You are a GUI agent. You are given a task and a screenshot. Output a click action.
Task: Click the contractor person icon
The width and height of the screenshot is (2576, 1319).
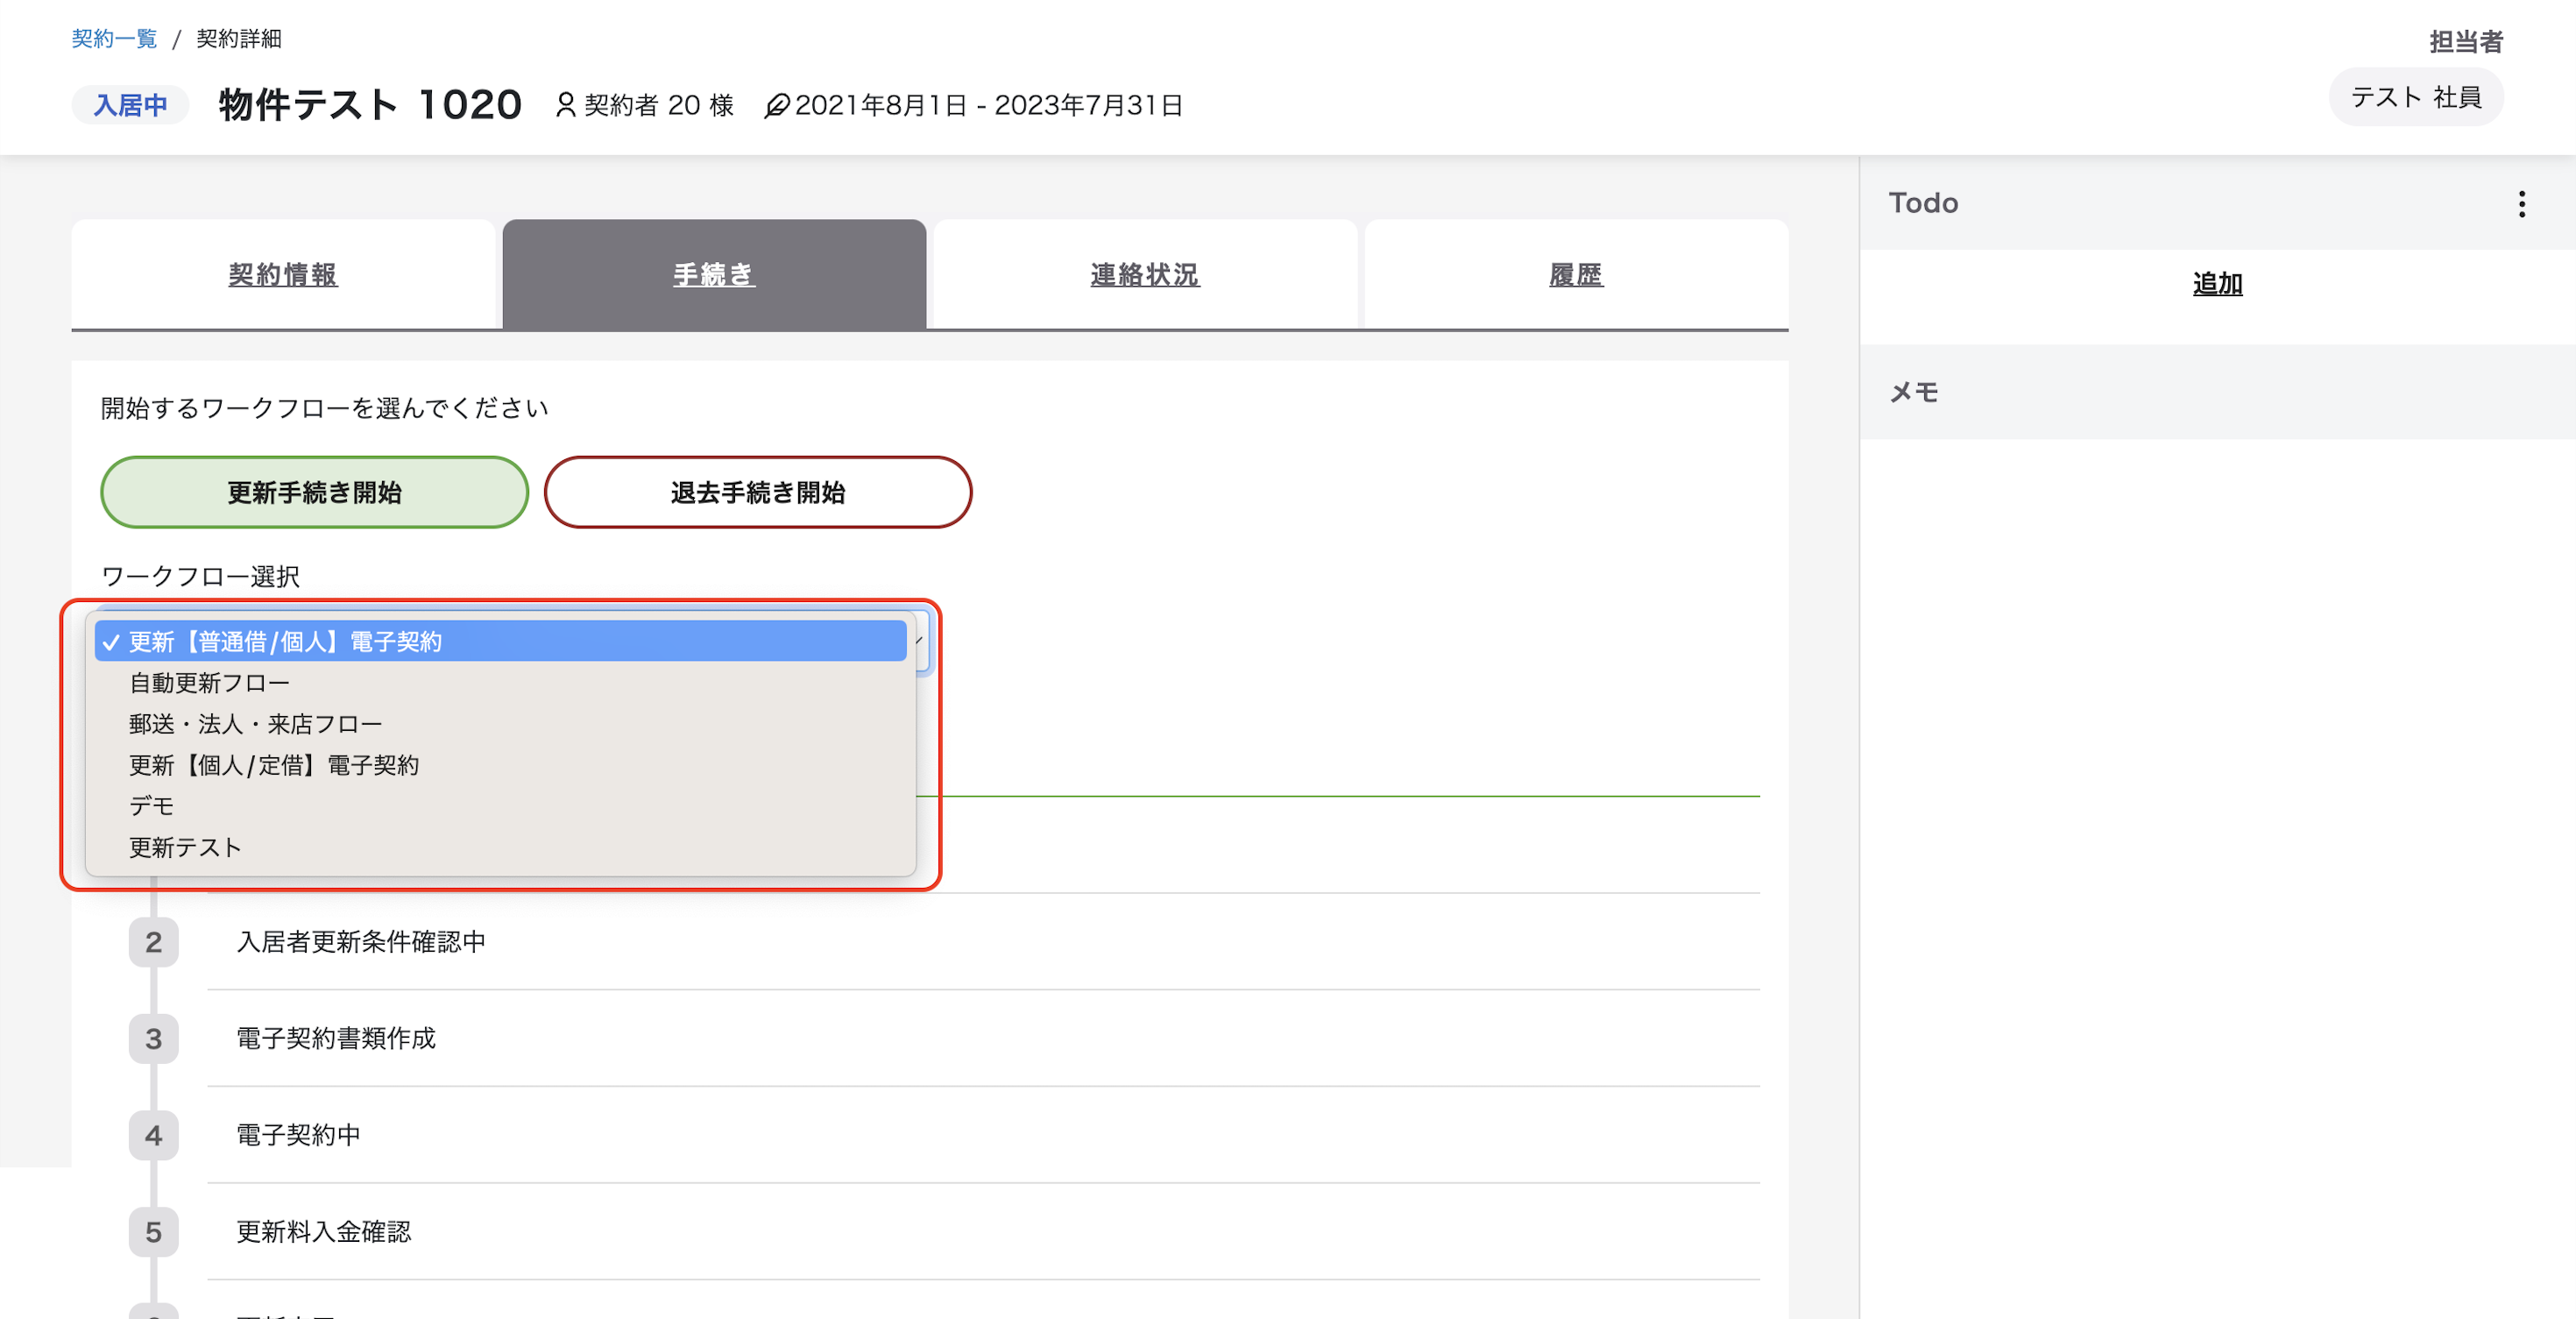565,105
